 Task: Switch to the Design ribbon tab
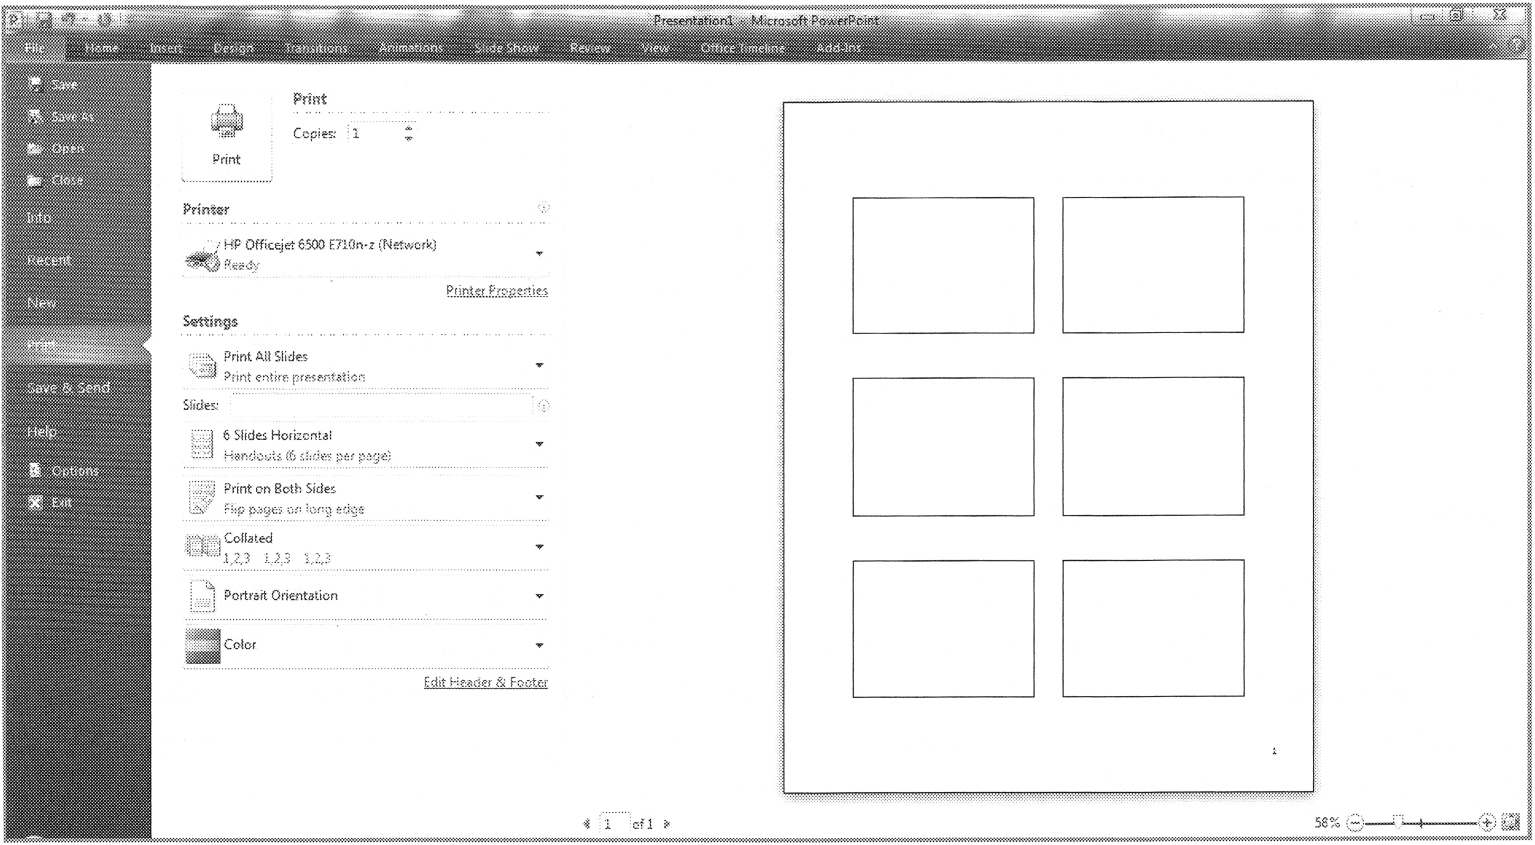(233, 48)
